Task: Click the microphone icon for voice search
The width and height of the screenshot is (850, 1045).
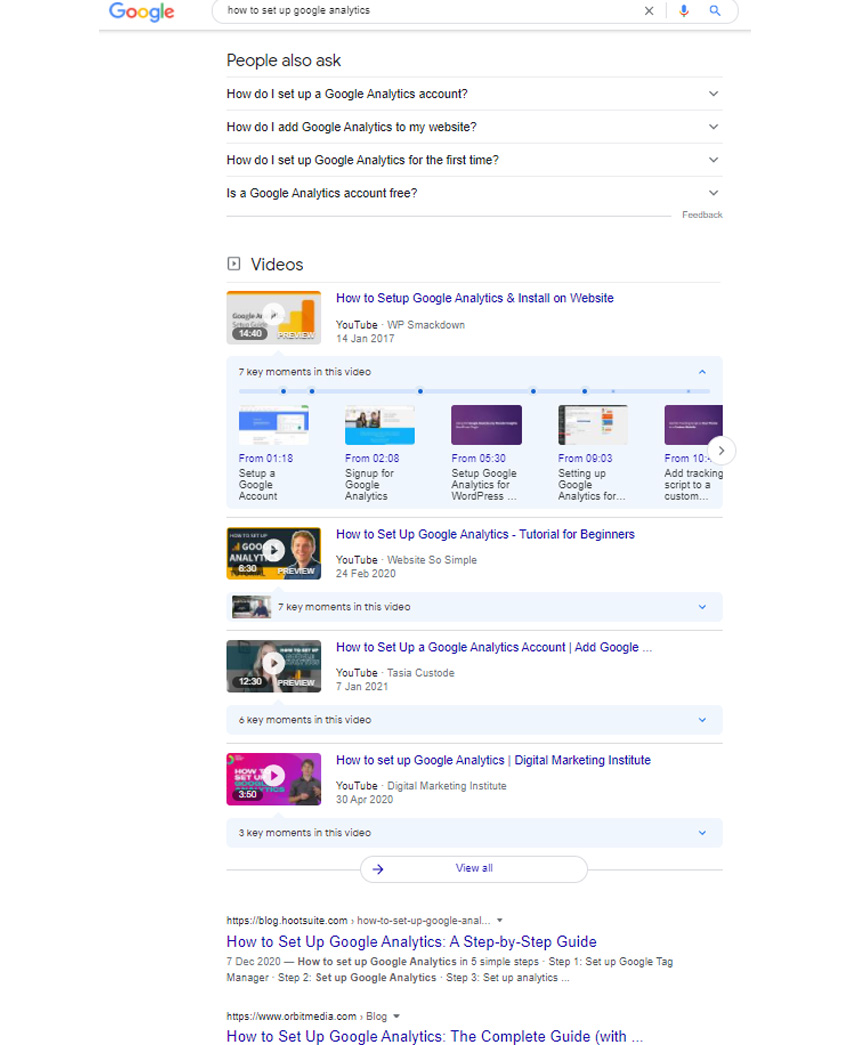Action: (684, 11)
